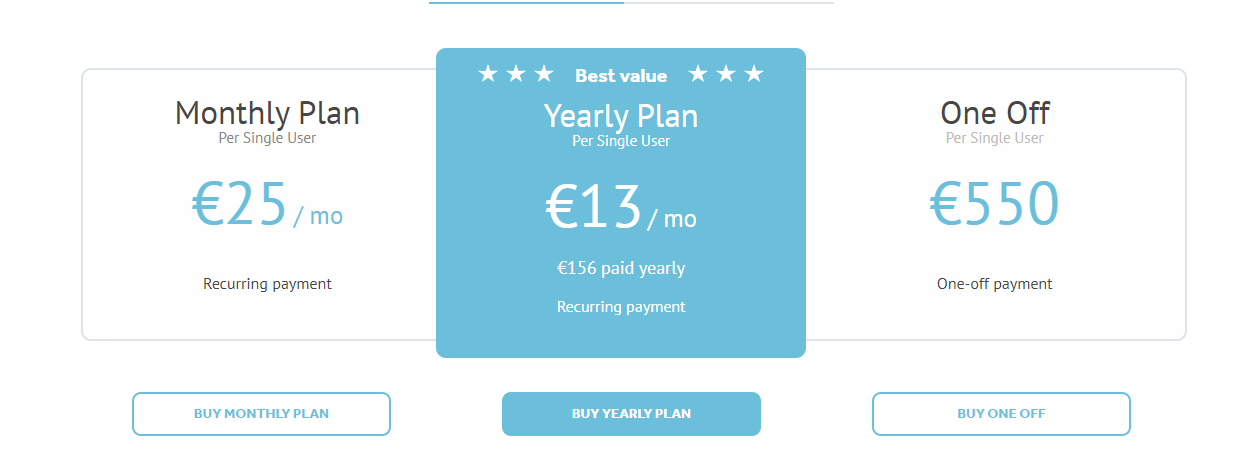Click the Buy One Off button
The width and height of the screenshot is (1240, 469).
coord(1001,414)
